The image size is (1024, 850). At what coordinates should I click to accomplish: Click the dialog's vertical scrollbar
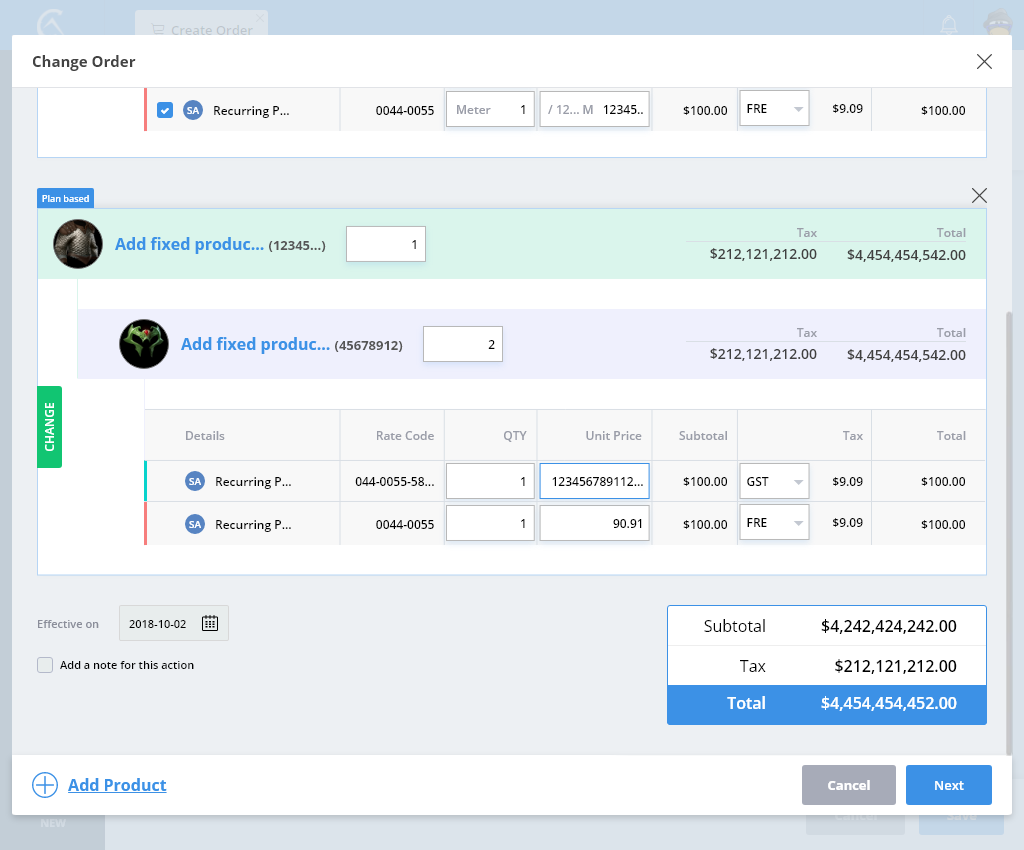1008,530
